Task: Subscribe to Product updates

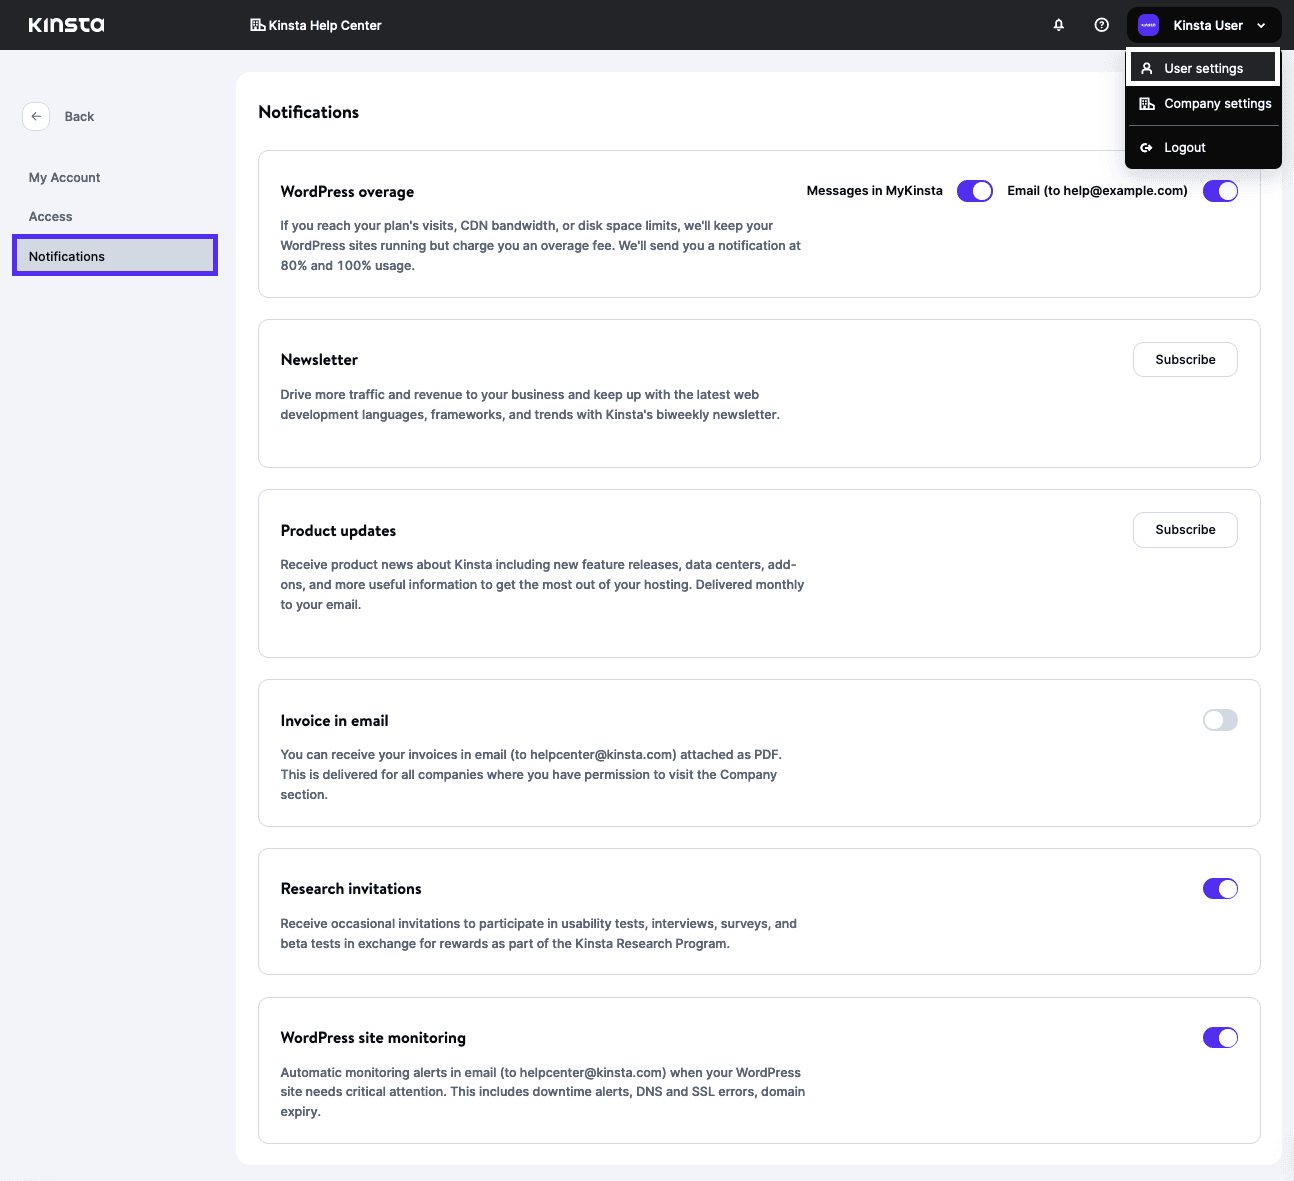Action: tap(1185, 530)
